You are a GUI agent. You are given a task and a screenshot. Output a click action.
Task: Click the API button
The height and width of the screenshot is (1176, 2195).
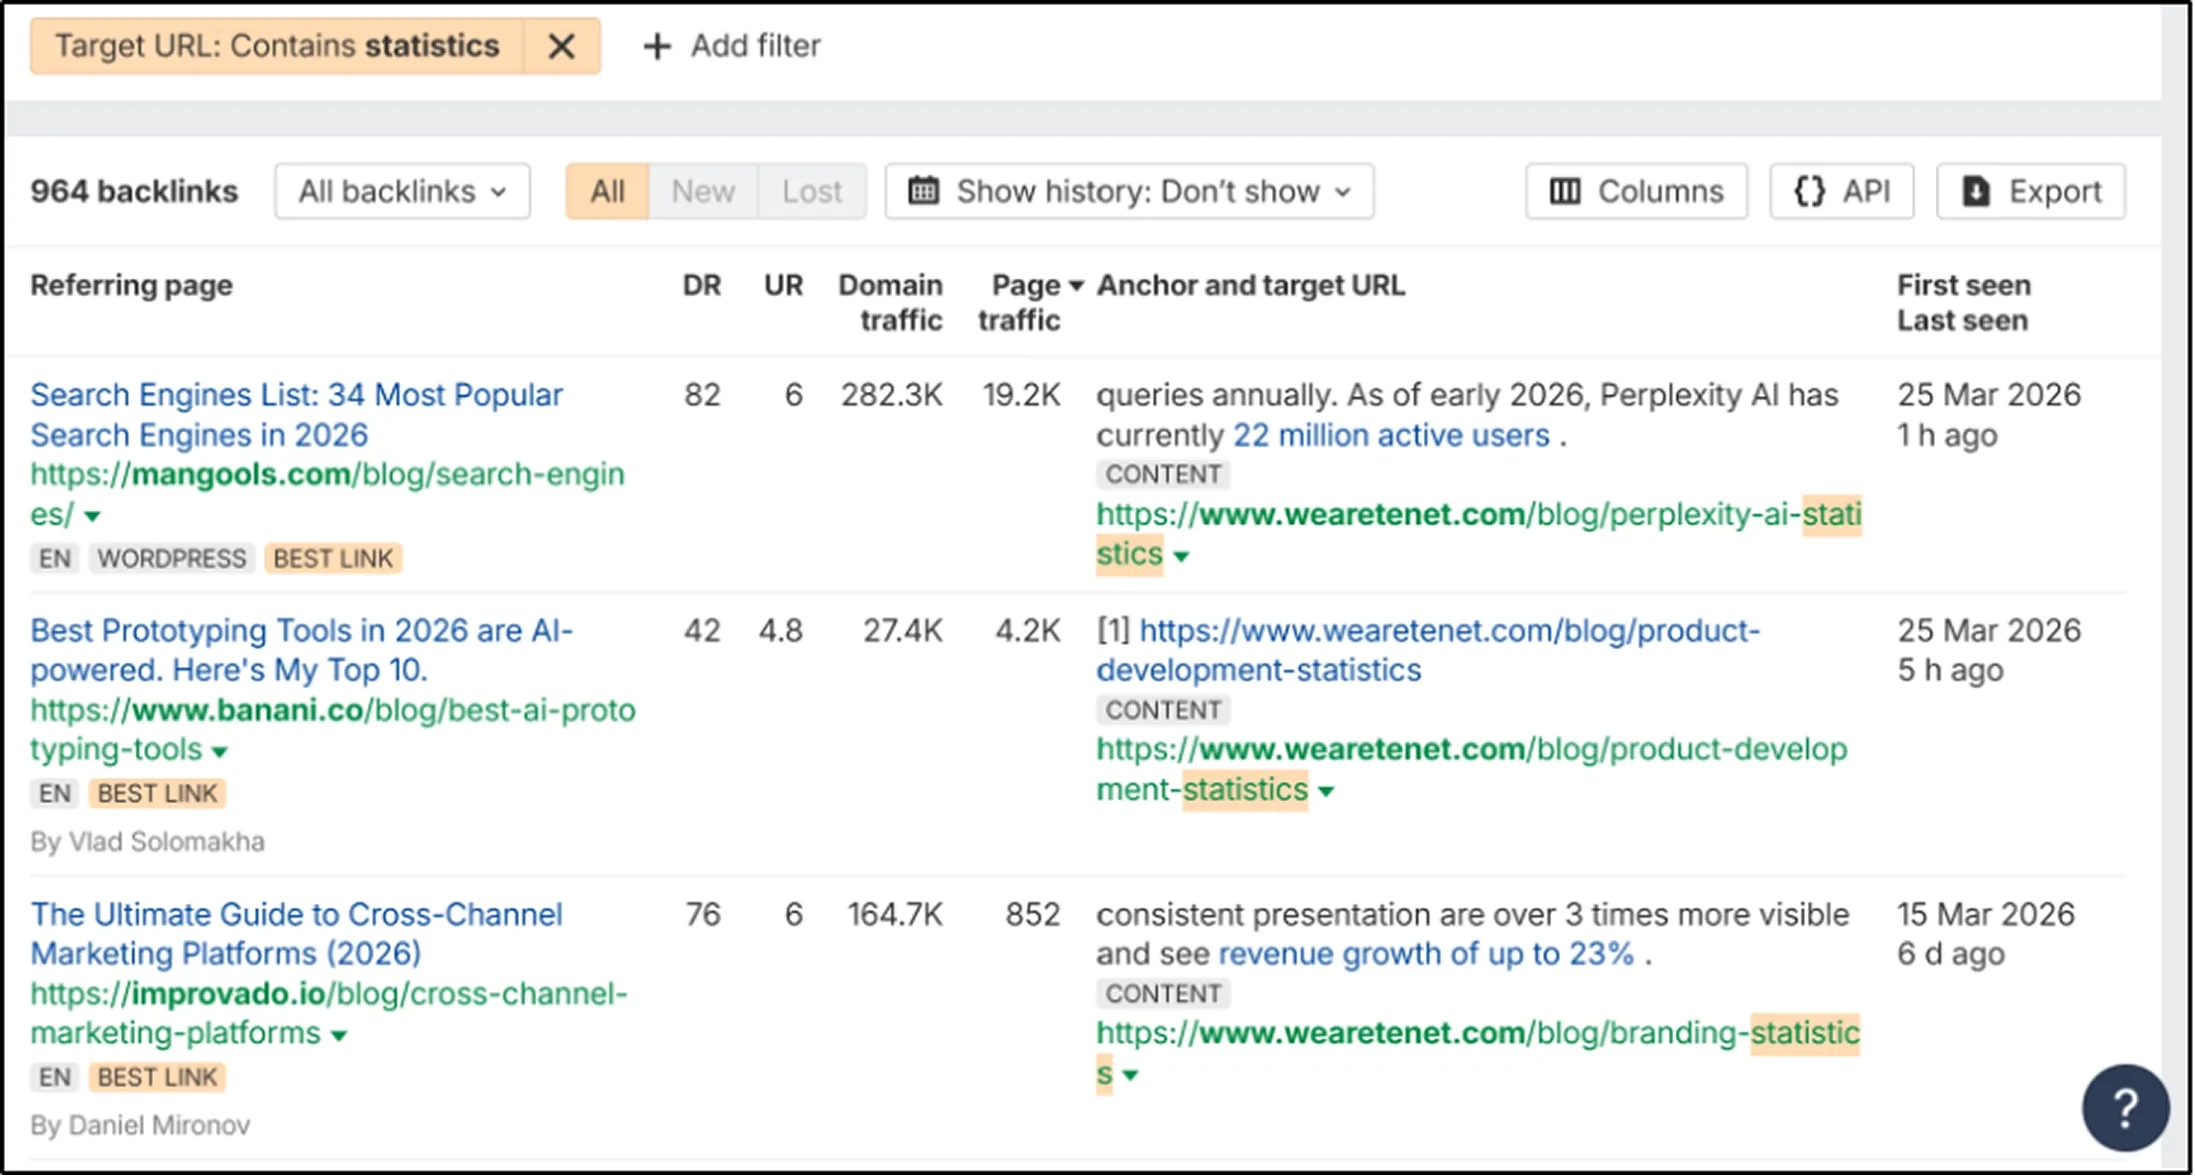click(x=1841, y=191)
